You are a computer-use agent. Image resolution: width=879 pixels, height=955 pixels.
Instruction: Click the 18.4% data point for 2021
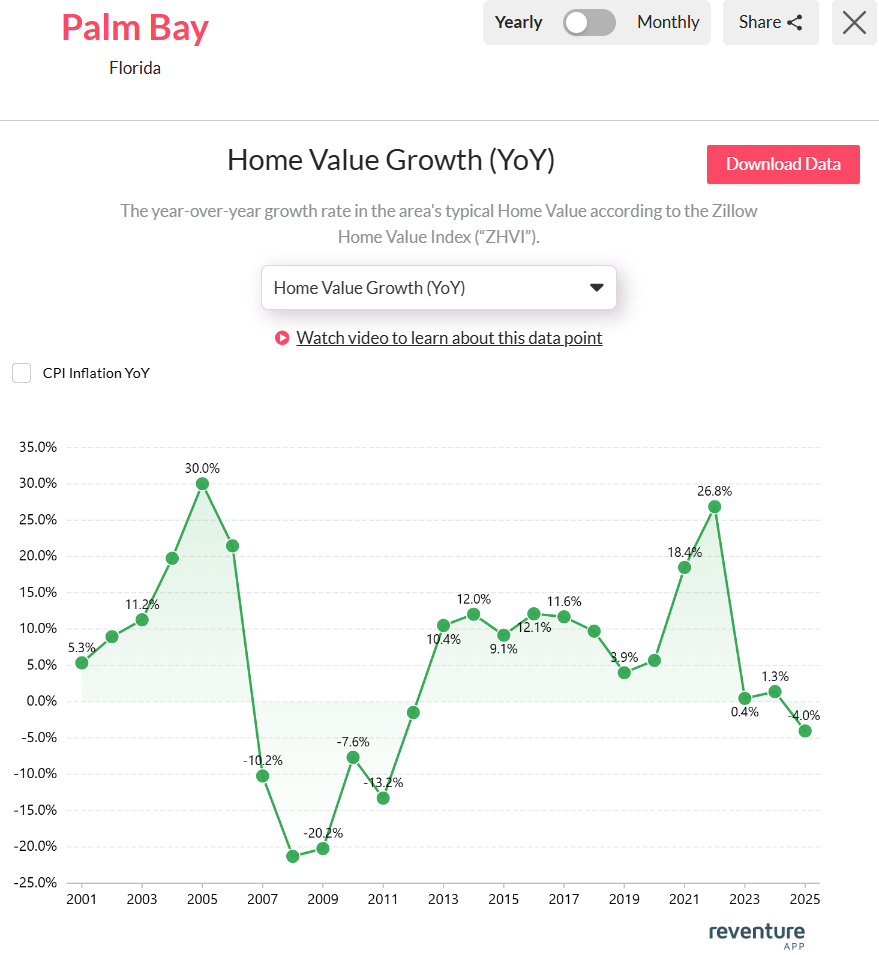[x=684, y=567]
